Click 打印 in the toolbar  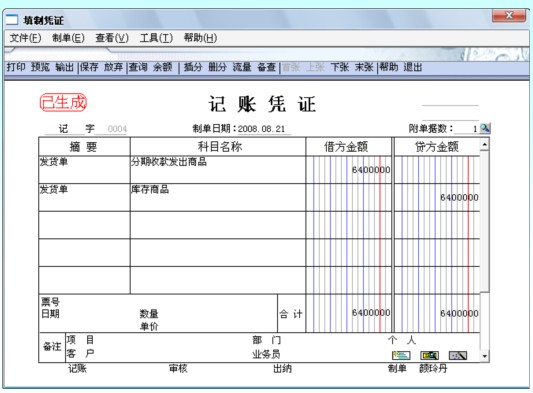[16, 67]
